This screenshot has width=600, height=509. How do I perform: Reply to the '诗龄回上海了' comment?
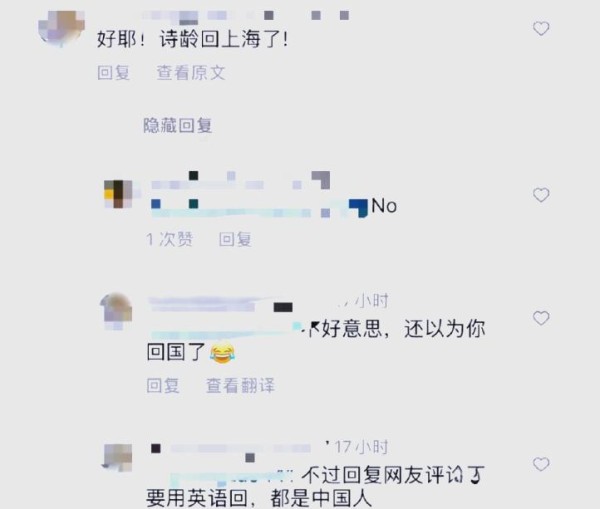[114, 73]
